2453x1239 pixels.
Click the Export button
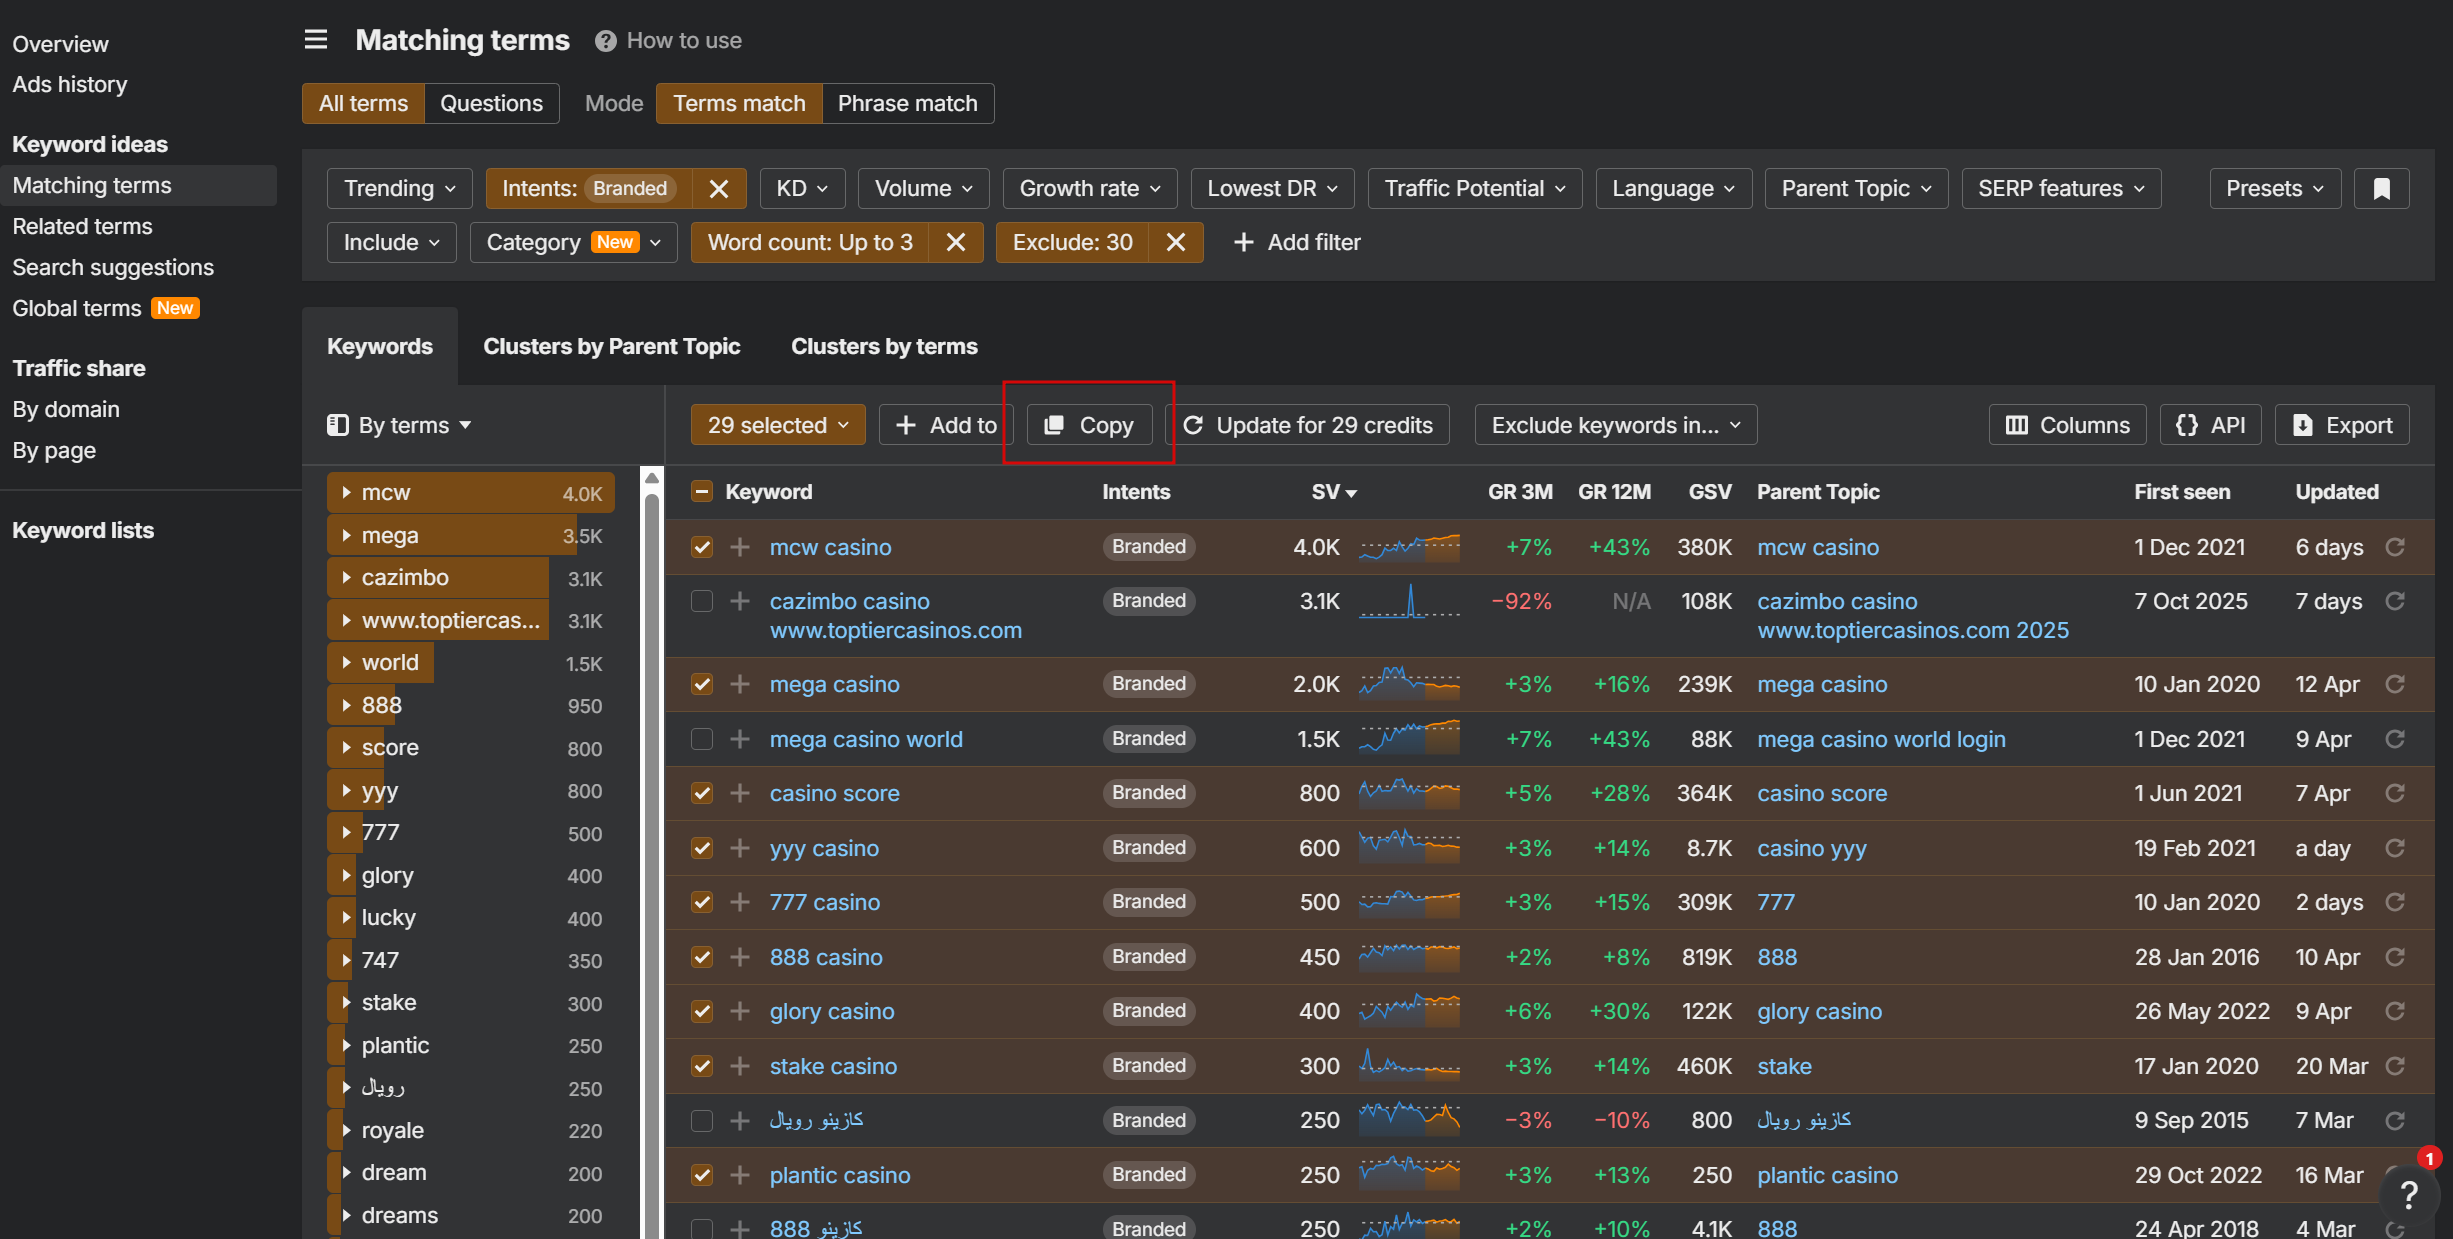coord(2342,425)
